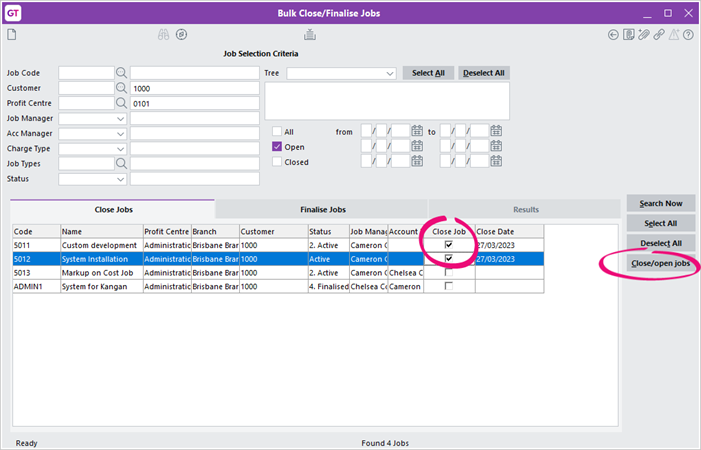Click the circular refresh icon in toolbar

point(181,35)
